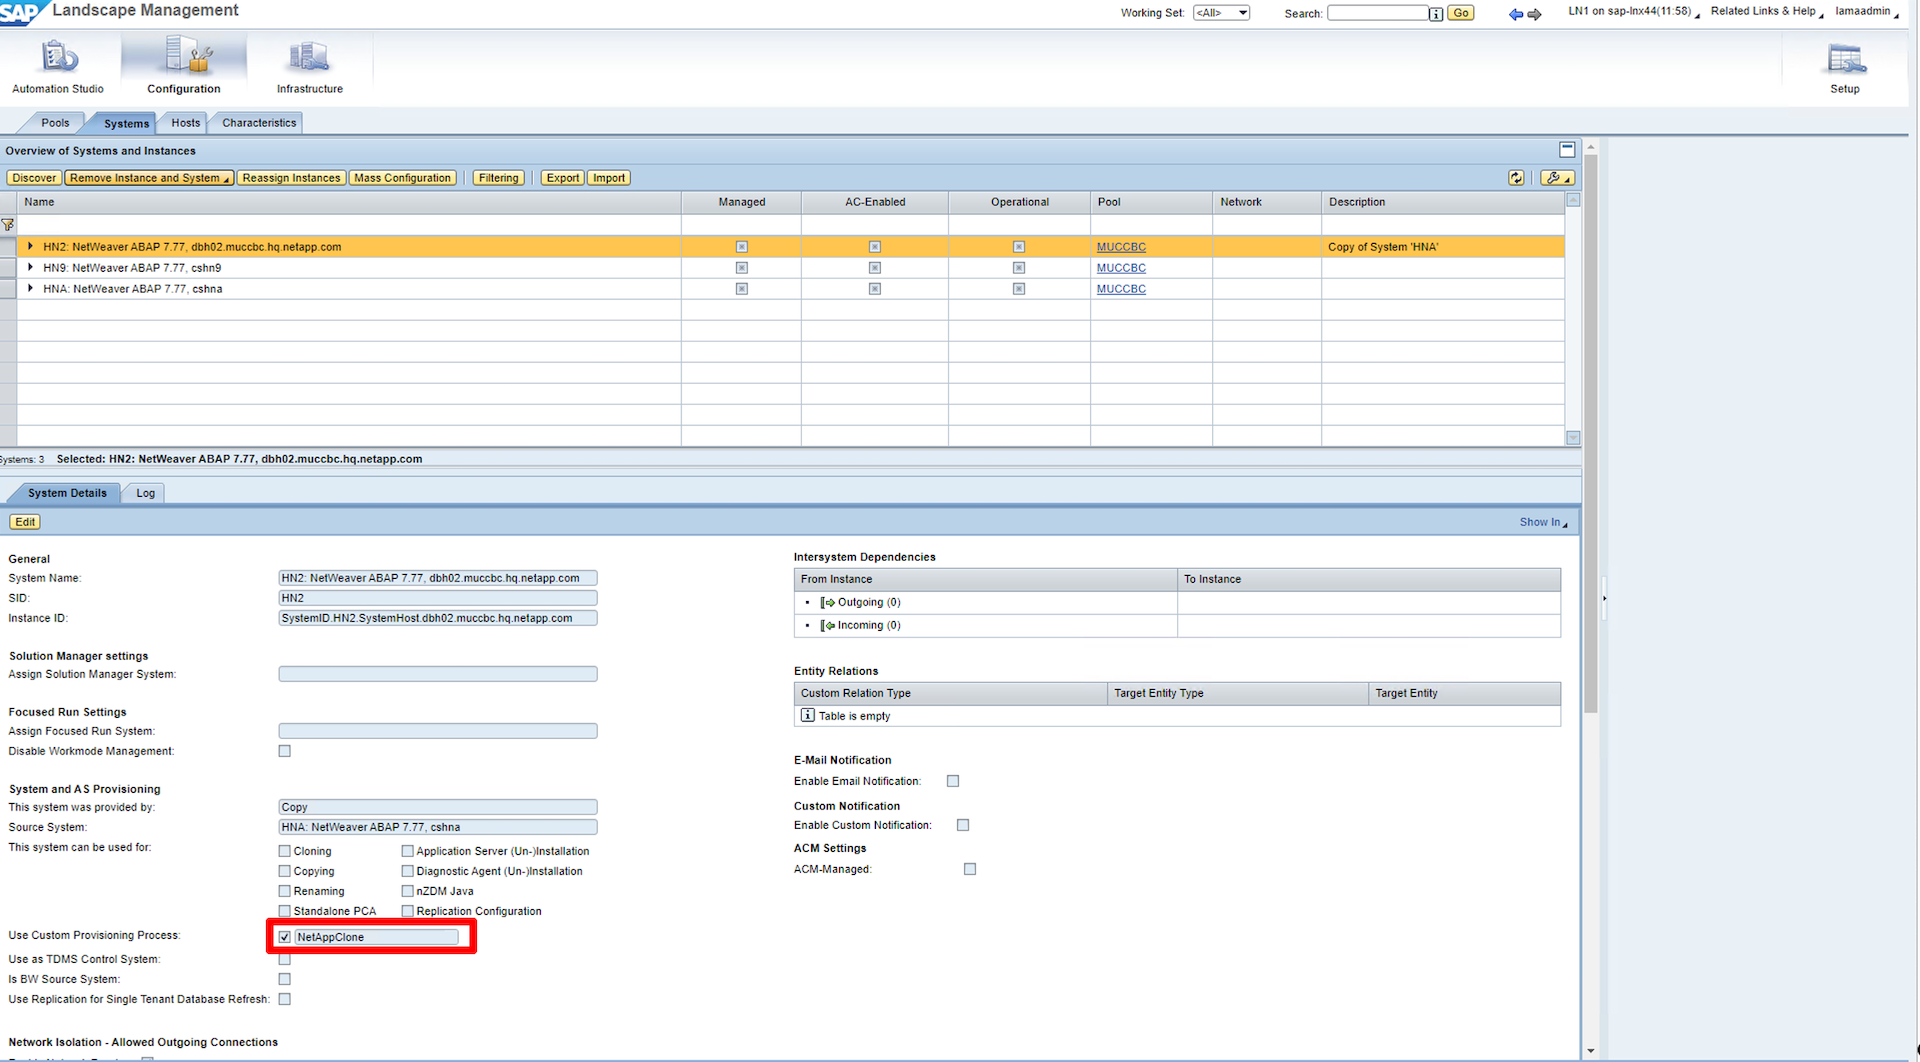Click the back navigation arrow icon
The width and height of the screenshot is (1920, 1062).
point(1515,14)
